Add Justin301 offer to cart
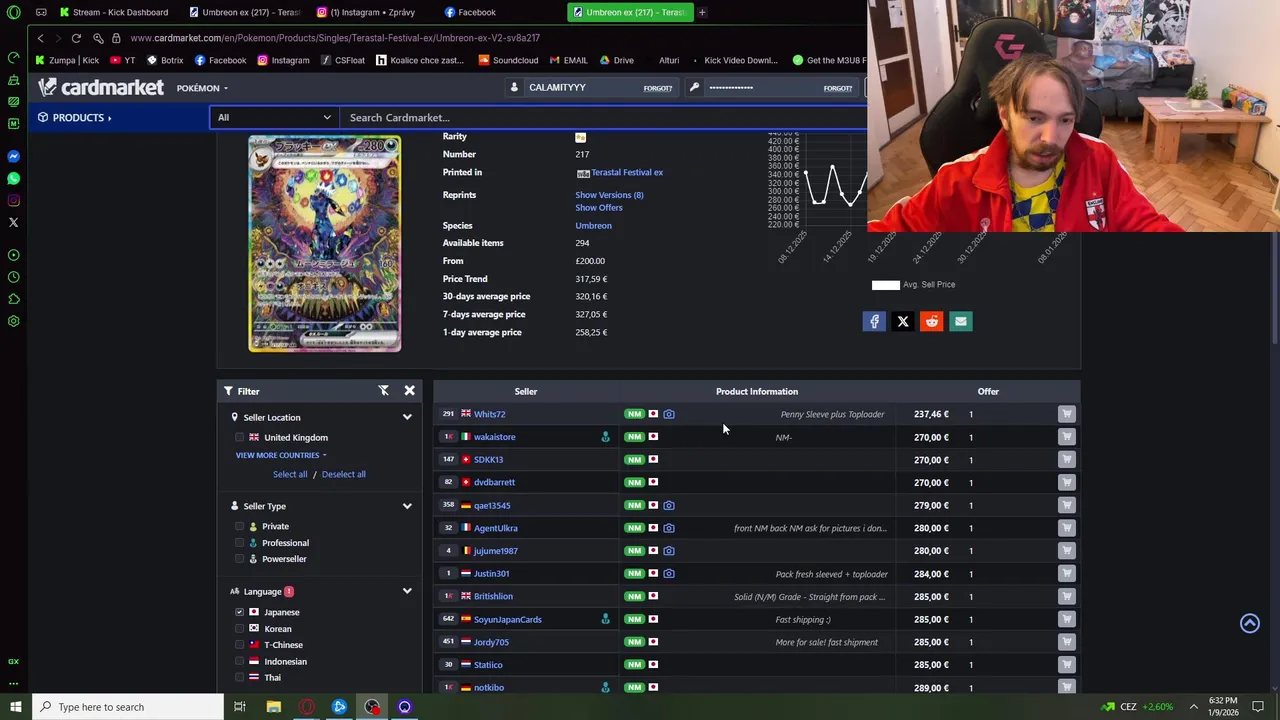 click(x=1066, y=573)
